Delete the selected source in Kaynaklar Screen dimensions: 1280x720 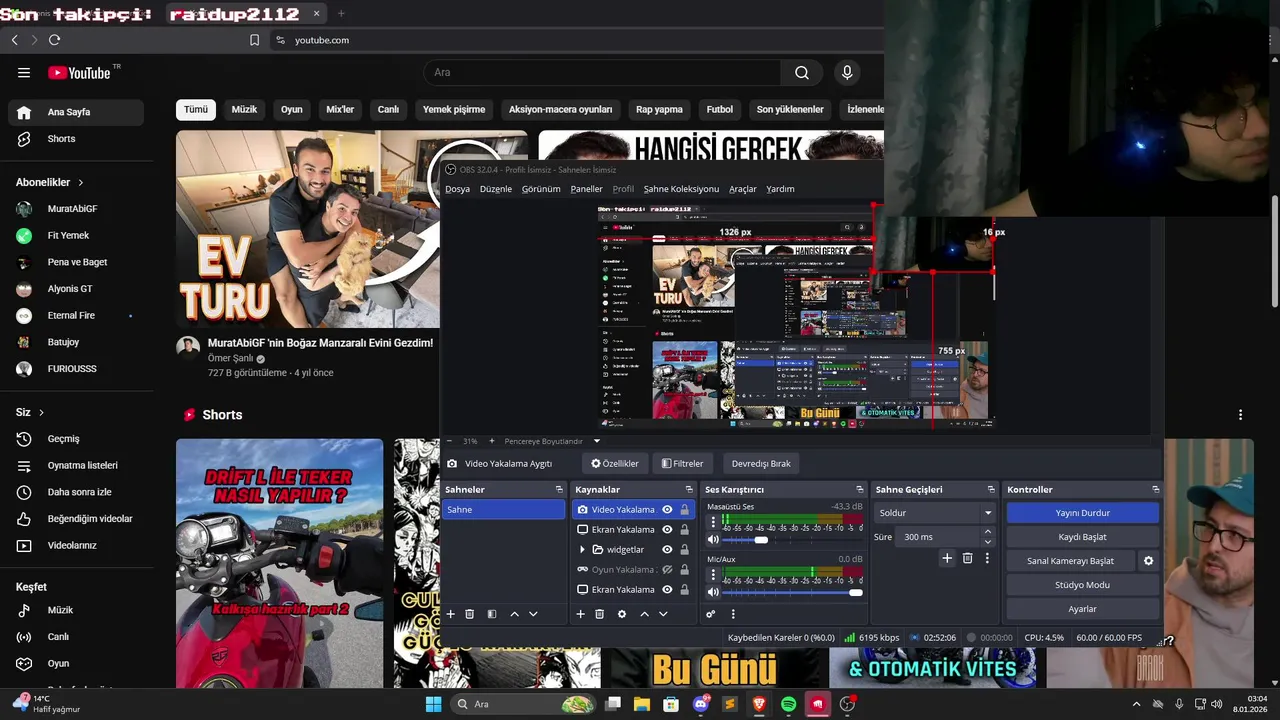599,614
